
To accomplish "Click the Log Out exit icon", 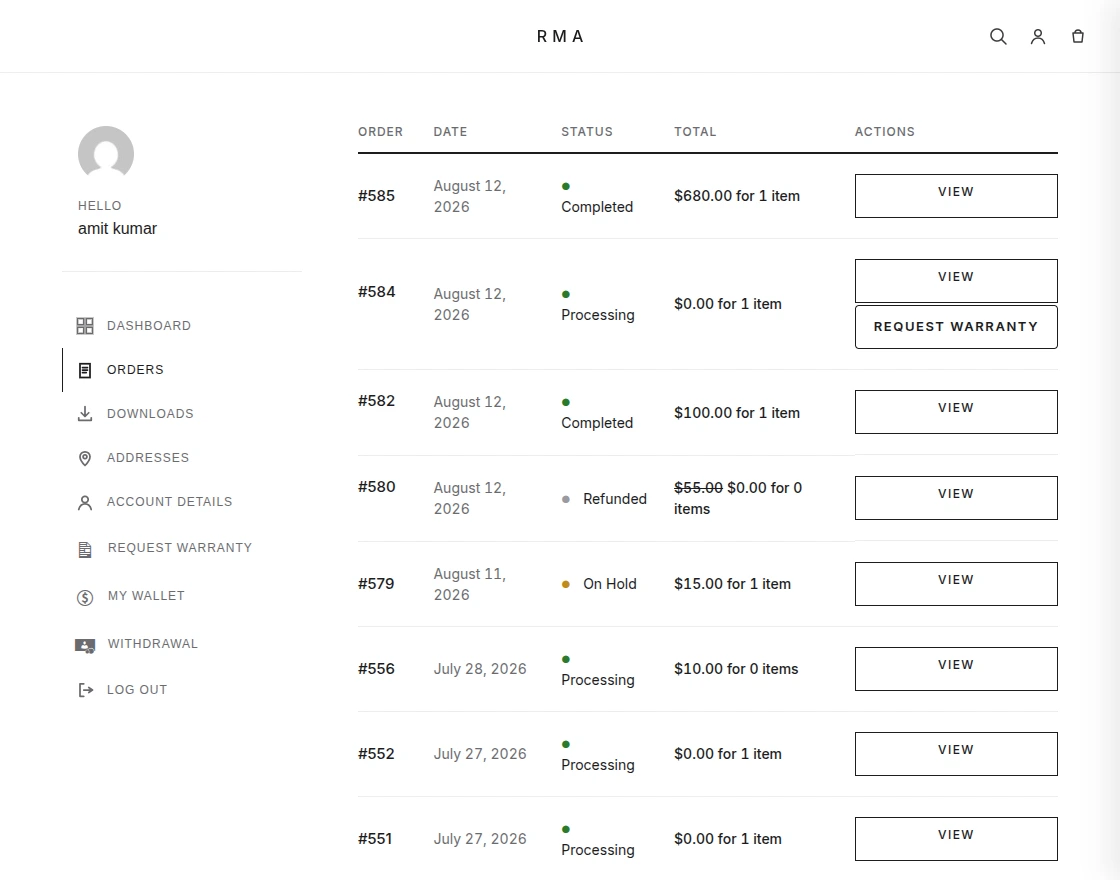I will [x=86, y=690].
